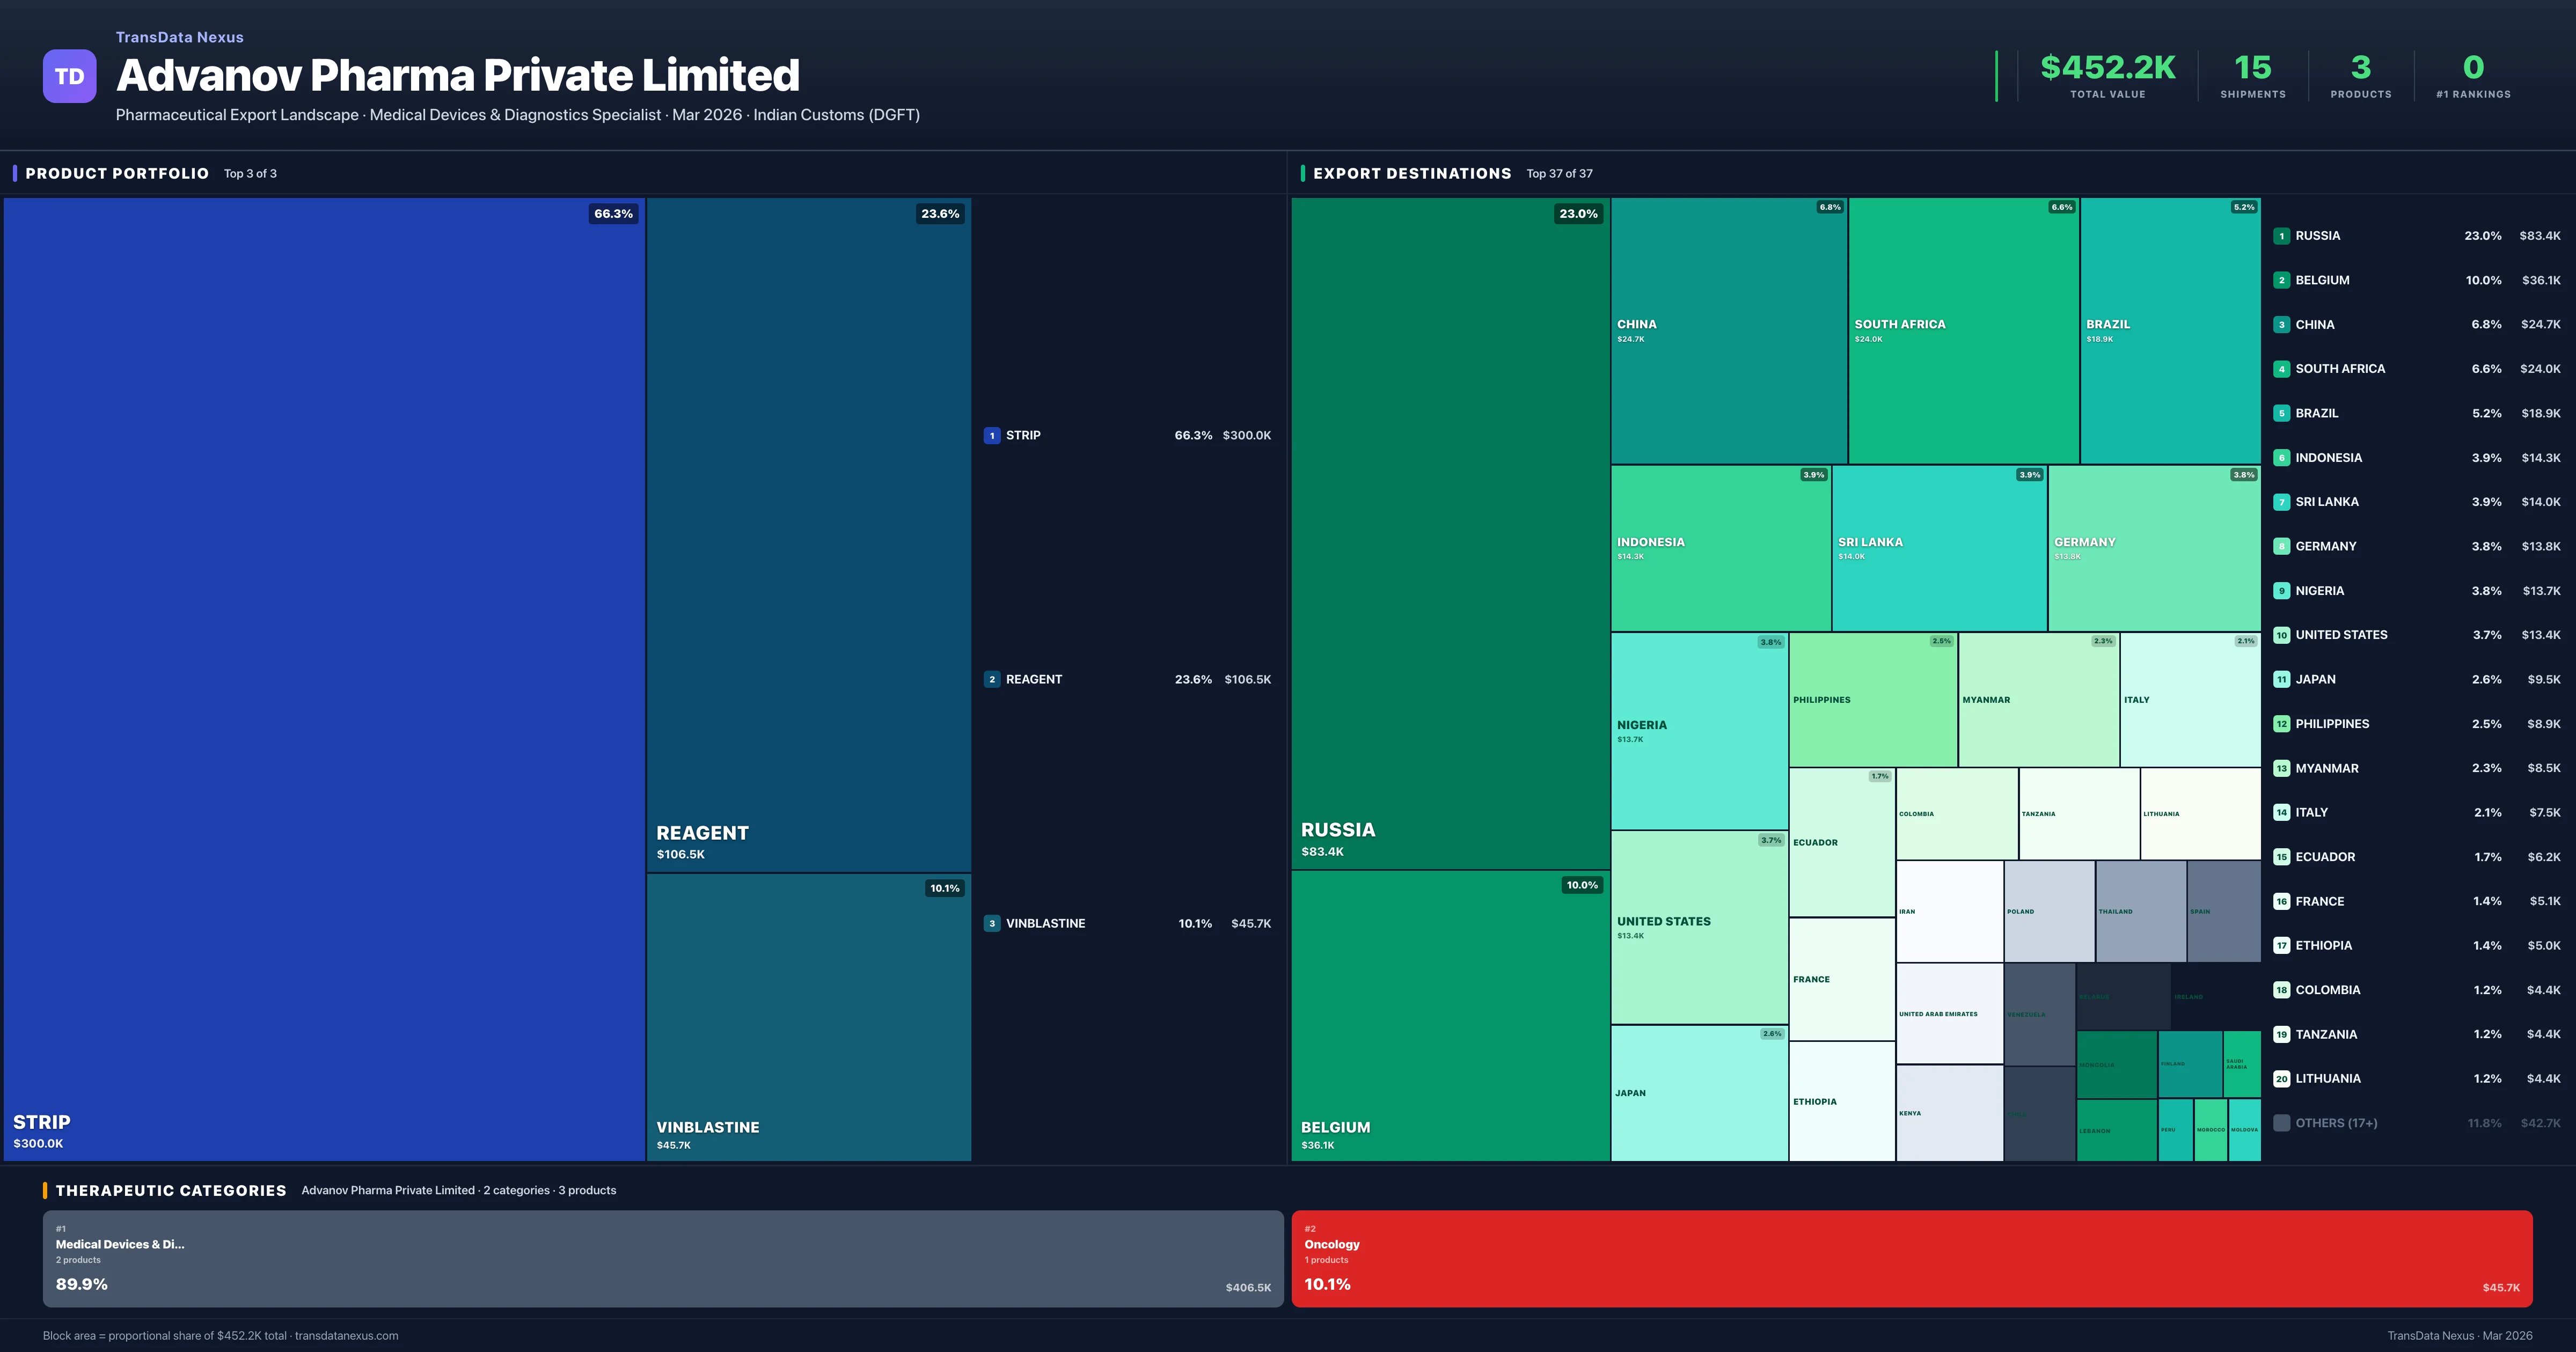
Task: Click the rank 1 badge beside RUSSIA
Action: pos(2281,236)
